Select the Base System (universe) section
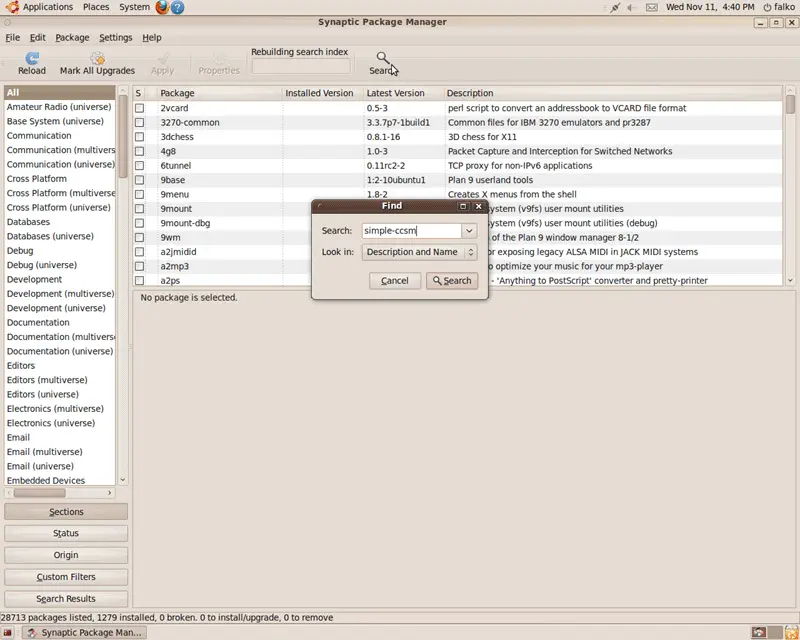This screenshot has width=800, height=640. coord(60,121)
